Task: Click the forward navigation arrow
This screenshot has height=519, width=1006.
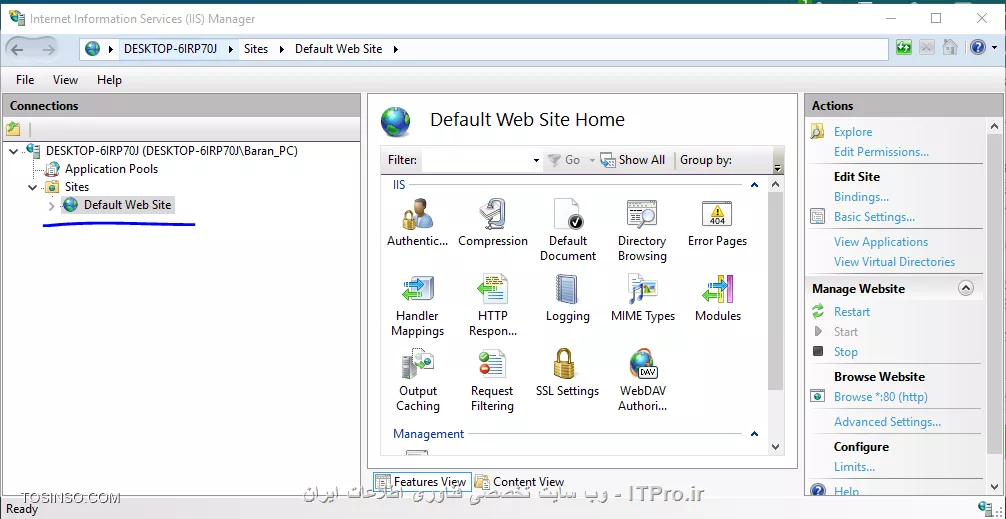Action: pyautogui.click(x=48, y=49)
